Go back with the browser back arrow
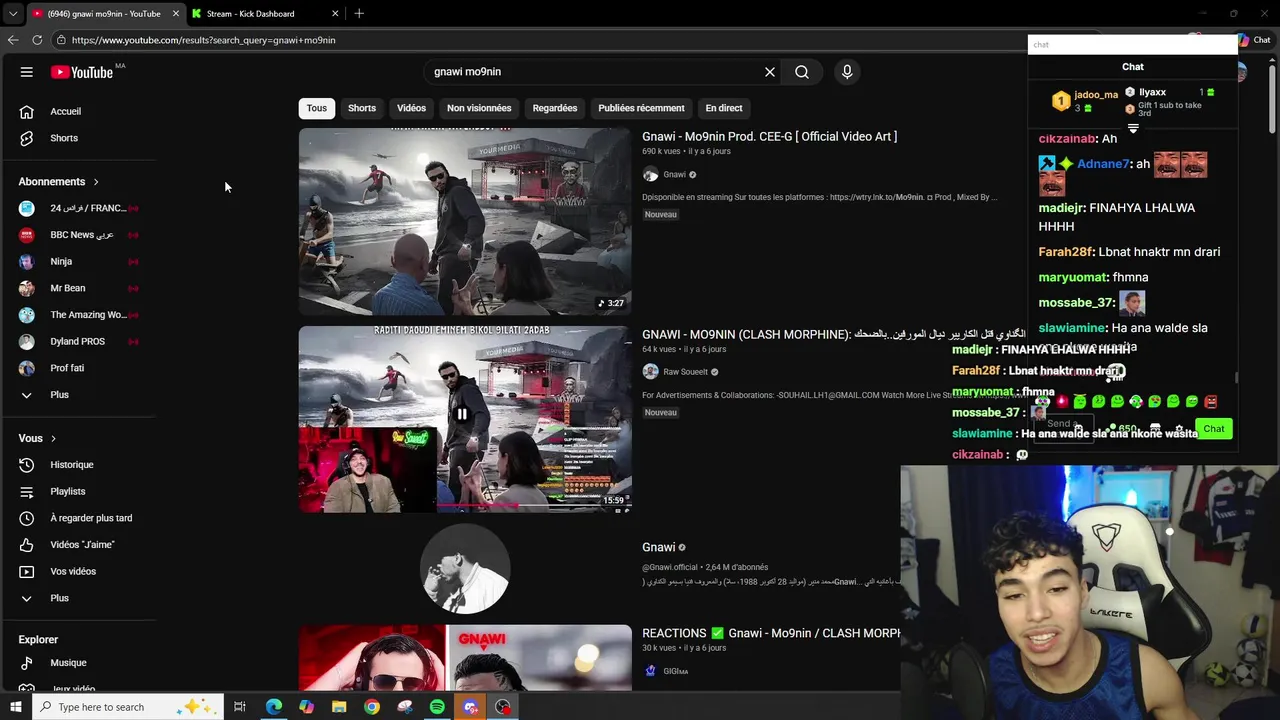Screen dimensions: 1280x720 click(x=12, y=40)
